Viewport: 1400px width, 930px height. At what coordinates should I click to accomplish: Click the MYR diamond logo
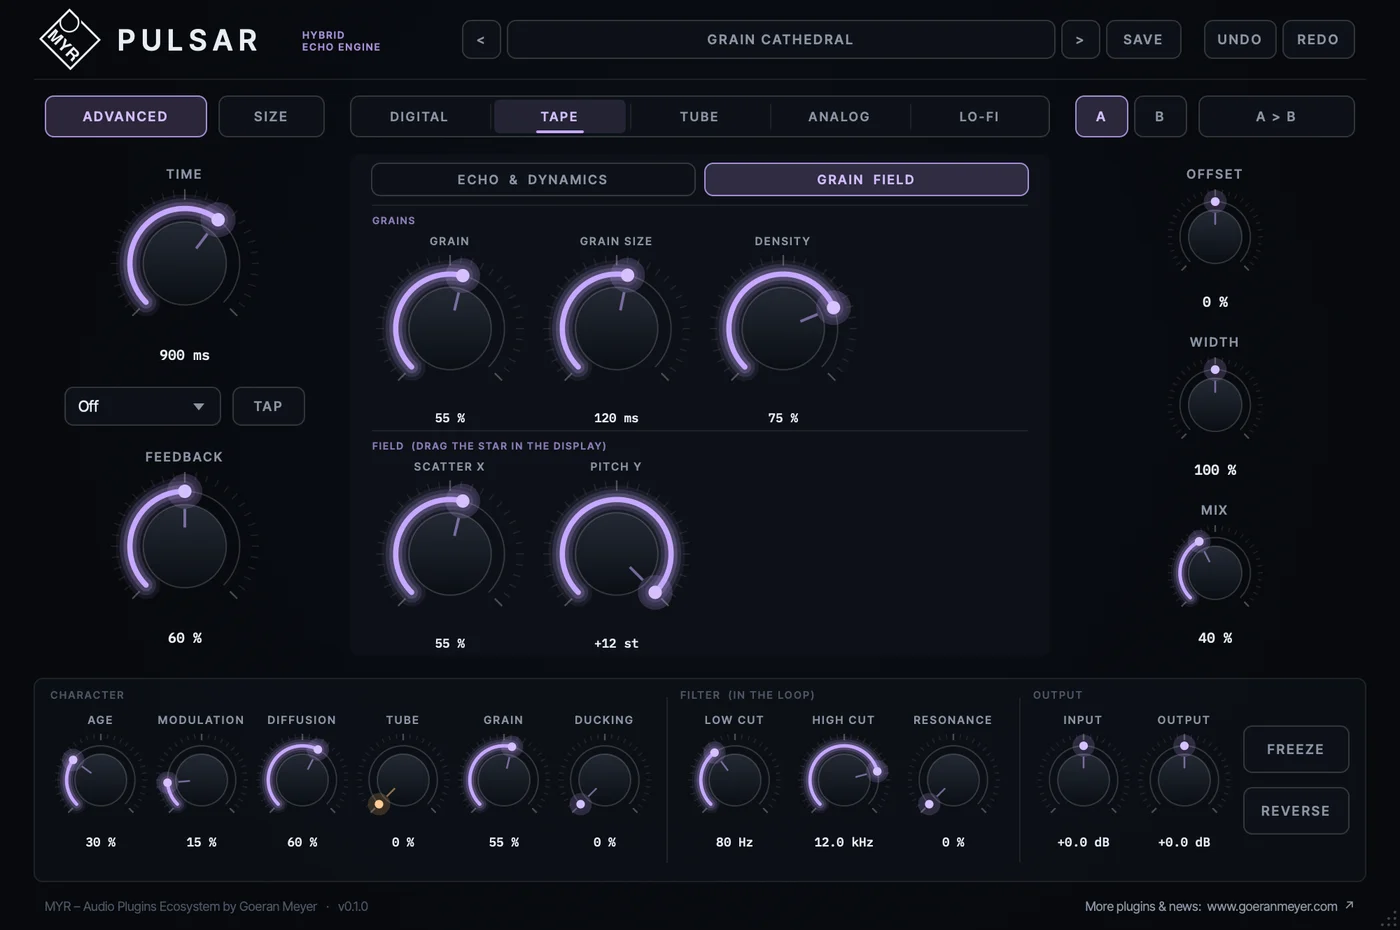click(x=69, y=39)
